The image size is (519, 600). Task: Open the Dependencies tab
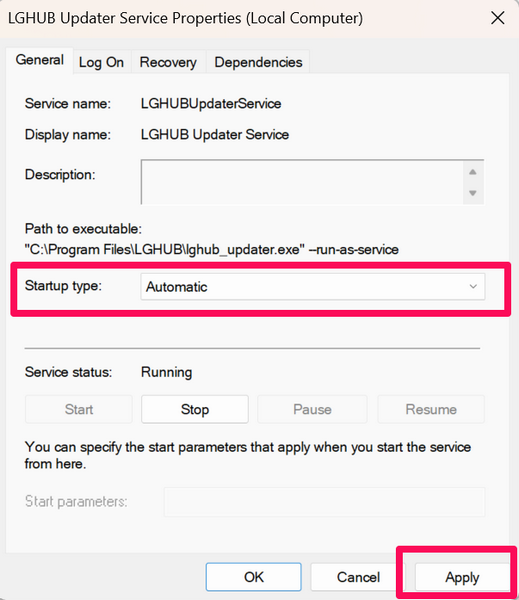(258, 62)
